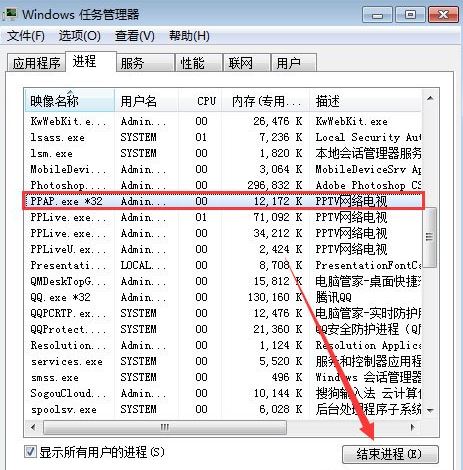Click the 结束进程(E) button

point(390,454)
